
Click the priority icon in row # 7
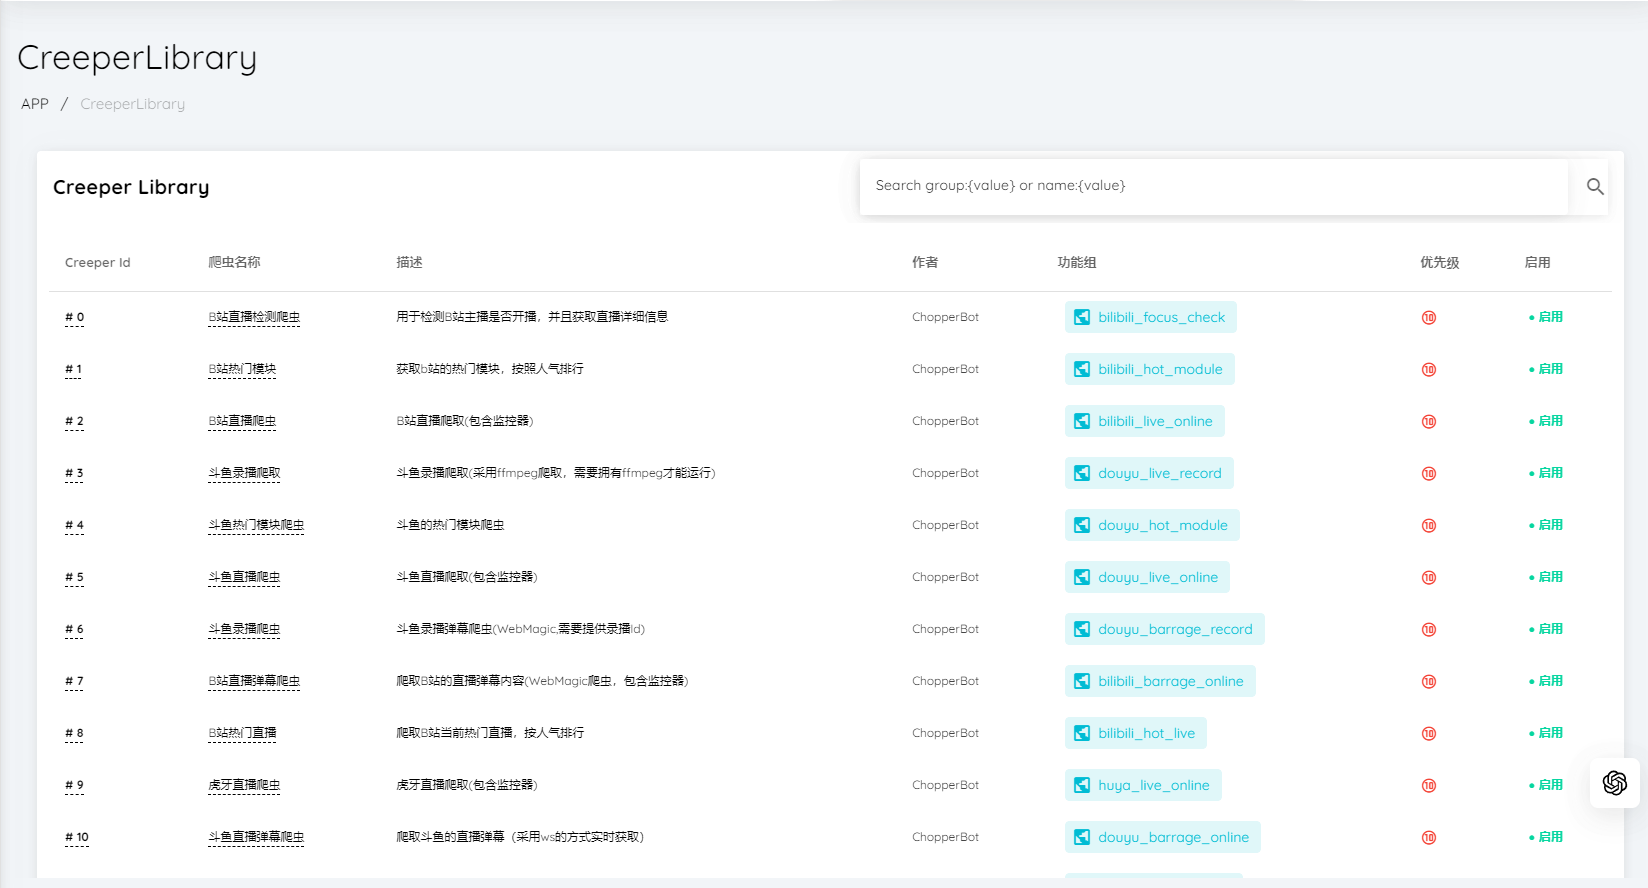click(x=1429, y=681)
